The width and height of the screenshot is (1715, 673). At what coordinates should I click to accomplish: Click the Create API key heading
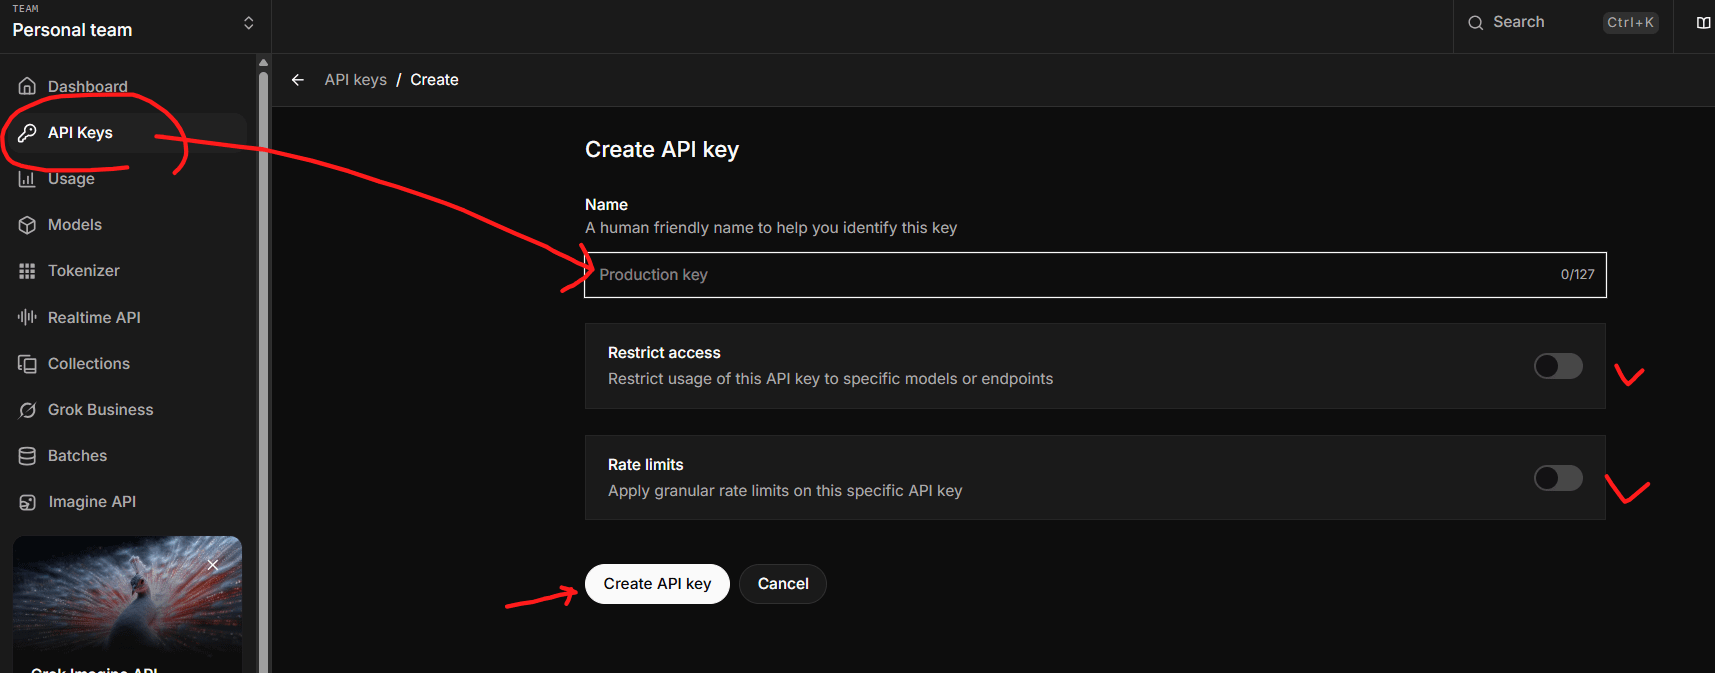click(x=662, y=150)
